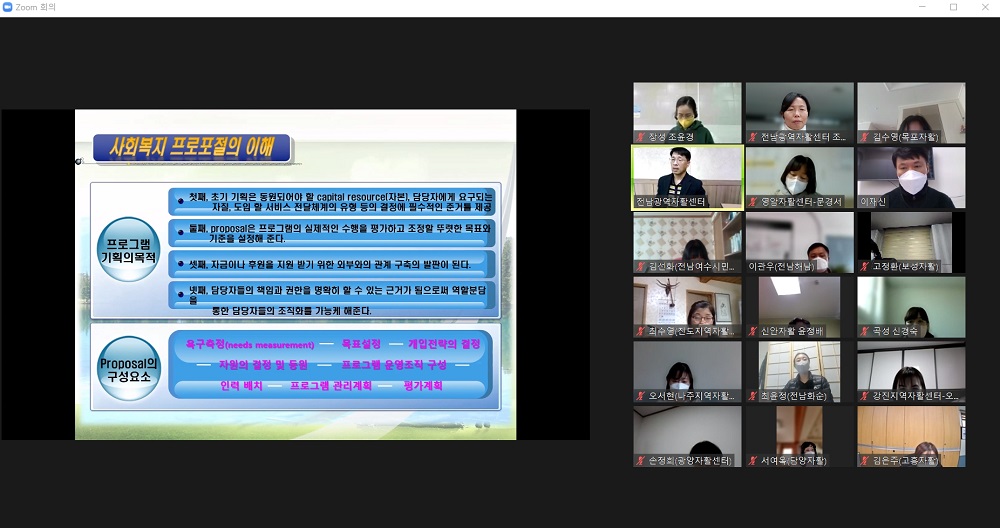The height and width of the screenshot is (528, 1000).
Task: Click the 서여옥(담양자활) name label
Action: pos(794,461)
